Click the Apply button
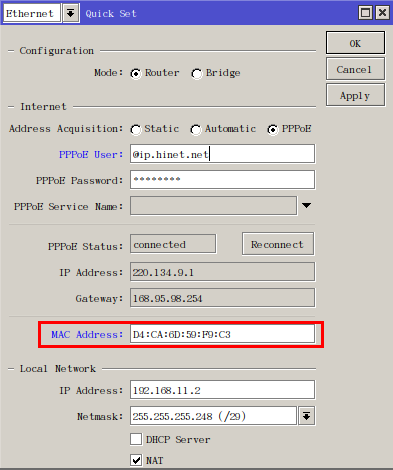The width and height of the screenshot is (393, 470). coord(355,95)
